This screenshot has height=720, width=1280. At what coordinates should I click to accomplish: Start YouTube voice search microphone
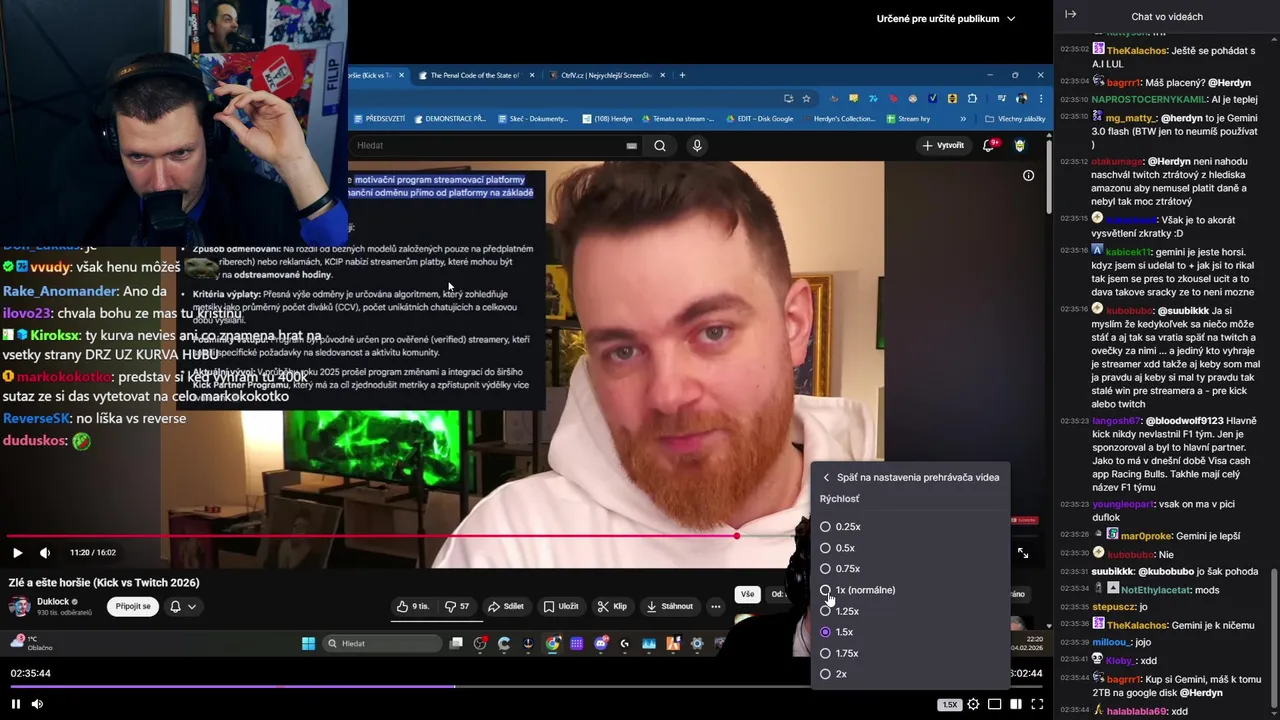[x=697, y=145]
